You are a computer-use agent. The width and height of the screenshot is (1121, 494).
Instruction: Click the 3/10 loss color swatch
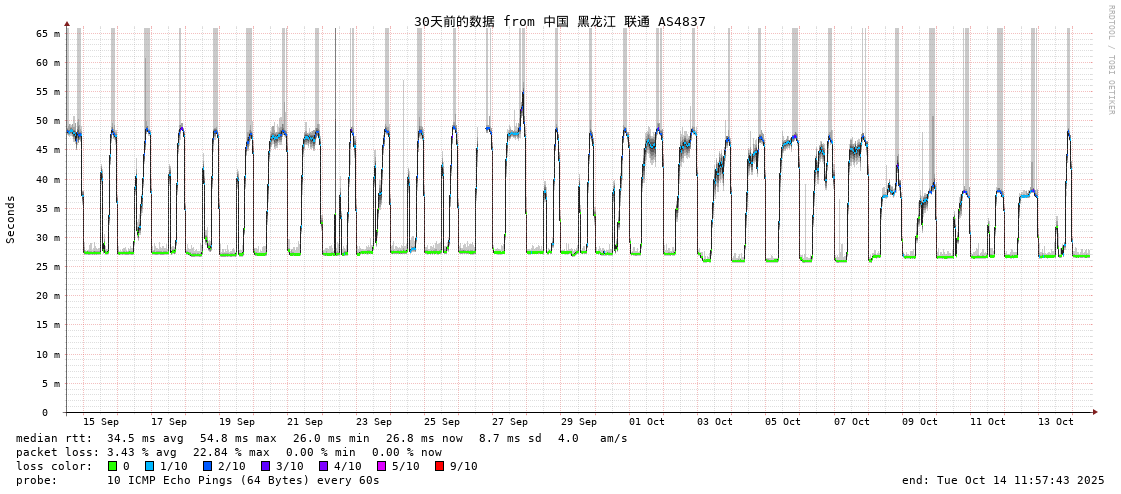point(265,466)
